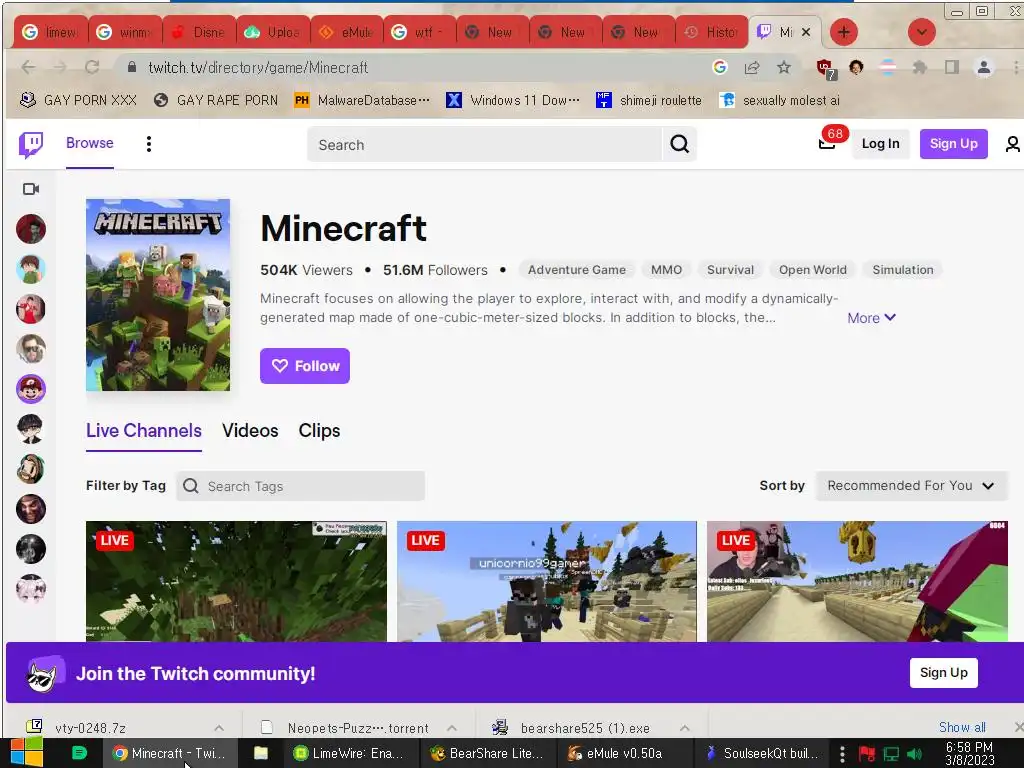Click the browser reload button

click(x=92, y=67)
